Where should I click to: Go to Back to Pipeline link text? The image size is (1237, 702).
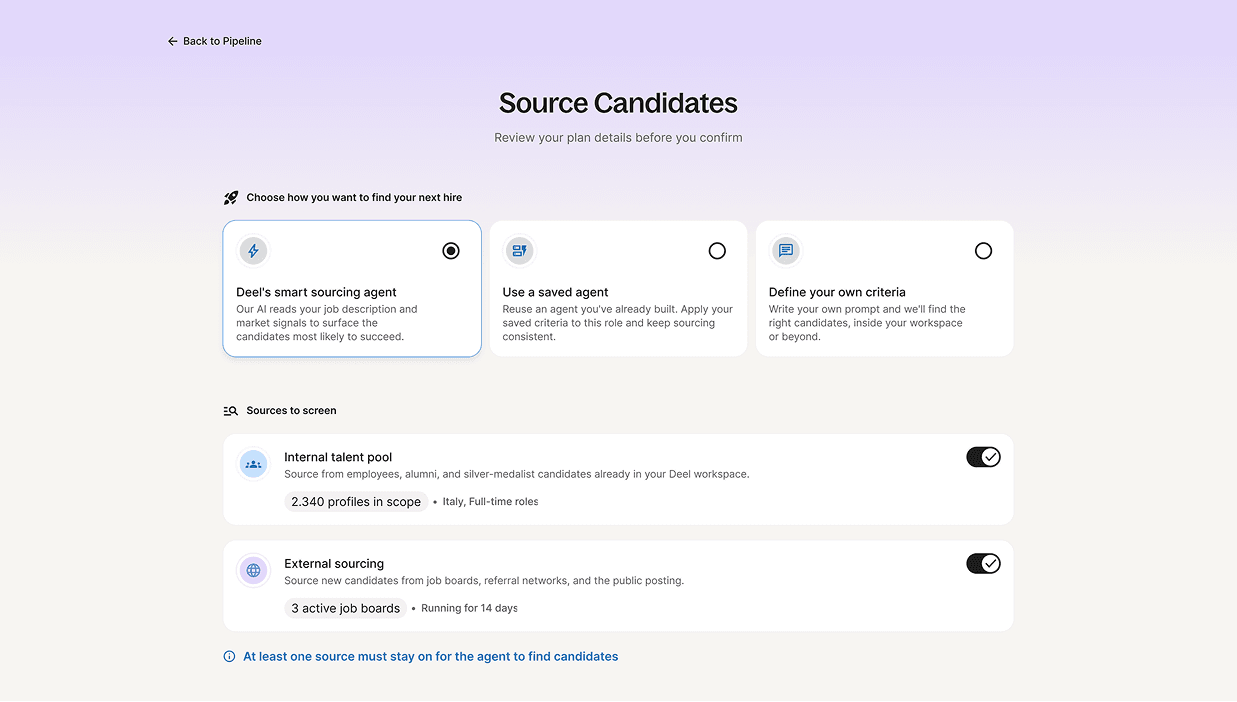click(x=222, y=41)
